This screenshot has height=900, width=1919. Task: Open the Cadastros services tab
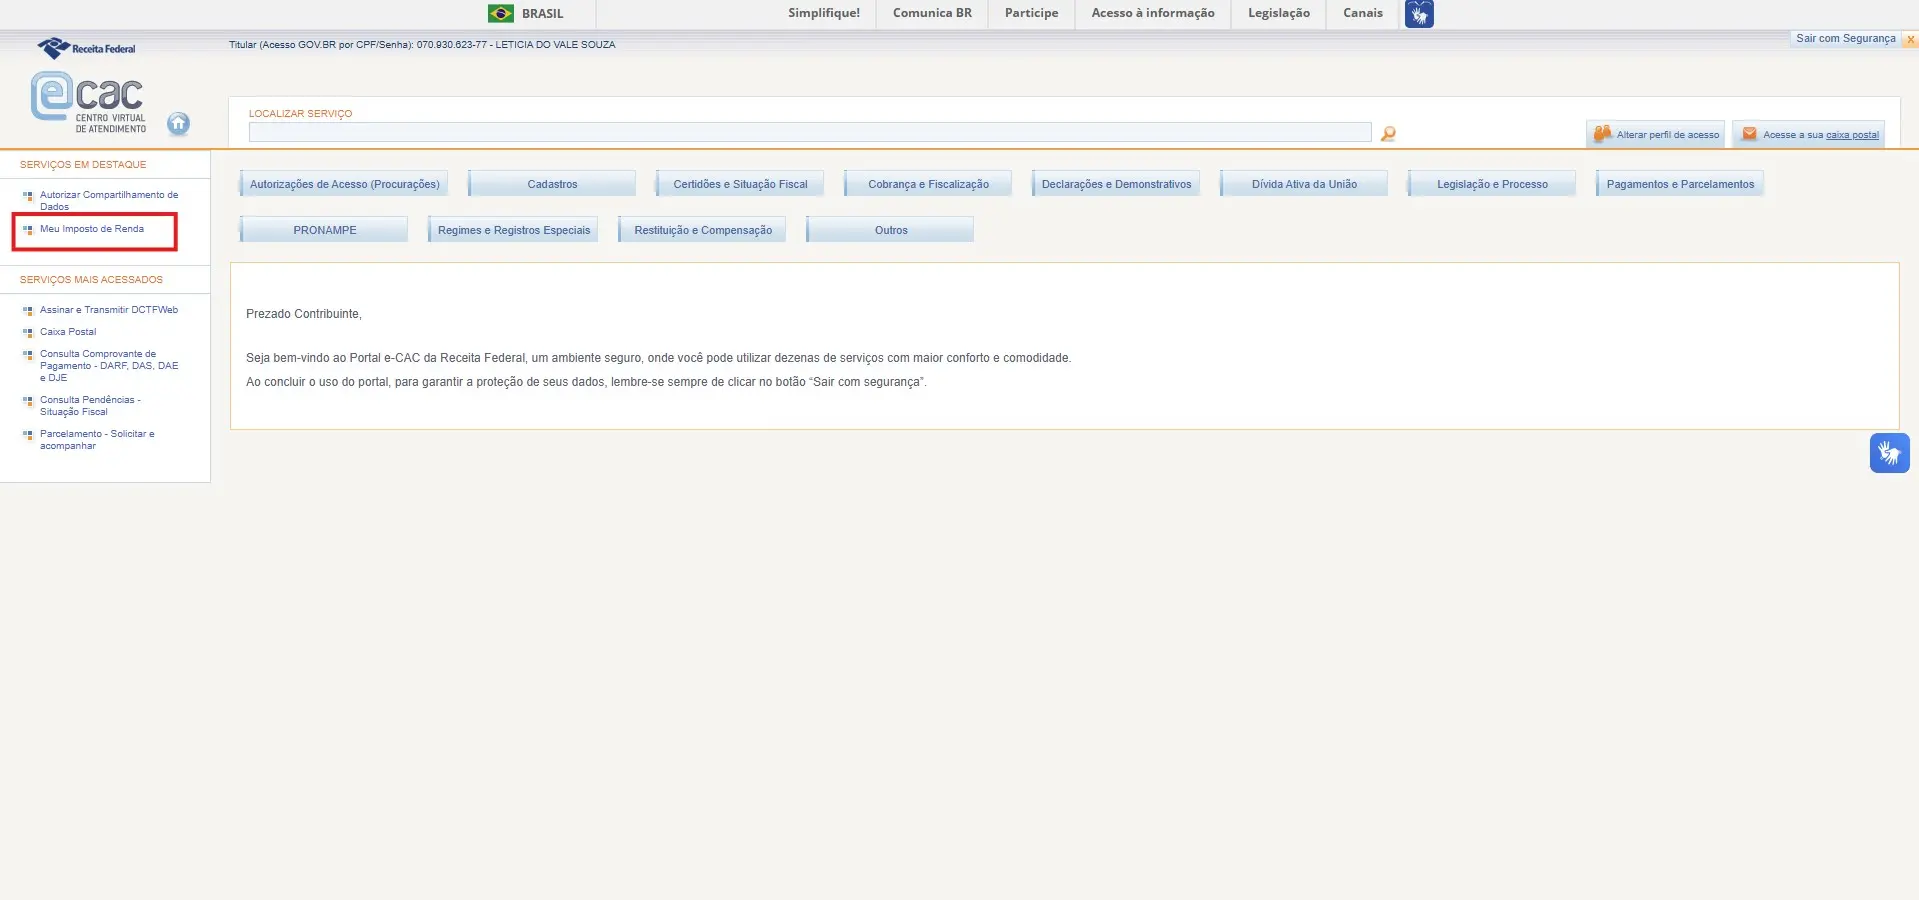(x=551, y=183)
